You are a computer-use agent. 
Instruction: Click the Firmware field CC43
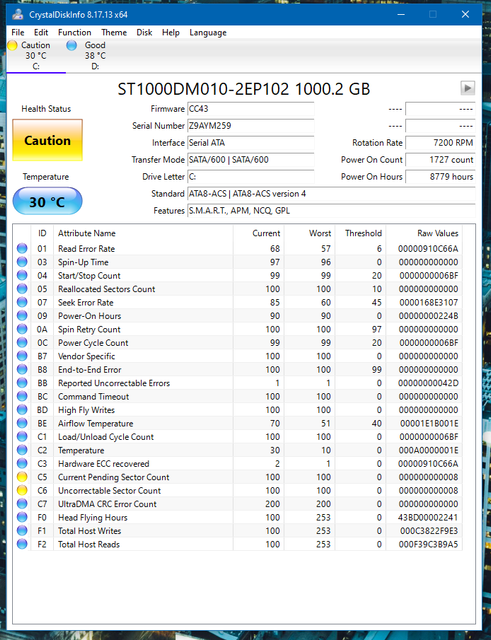click(251, 109)
